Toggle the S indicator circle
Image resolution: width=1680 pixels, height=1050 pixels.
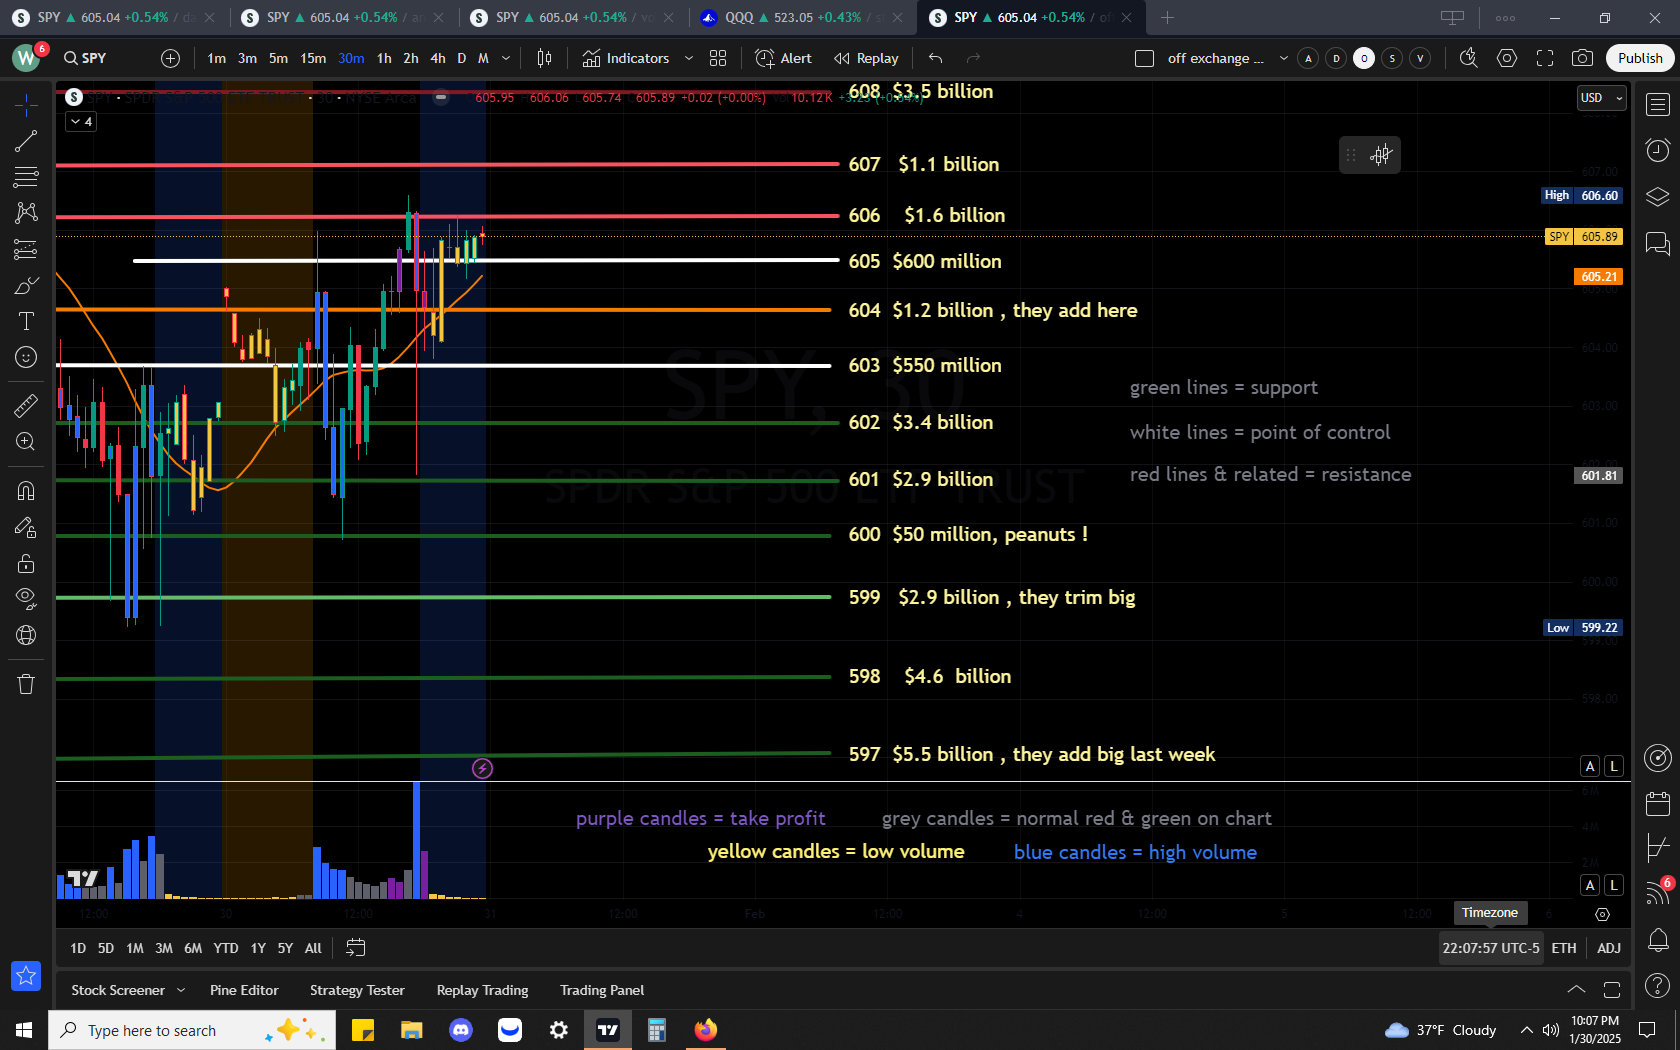pos(1392,58)
